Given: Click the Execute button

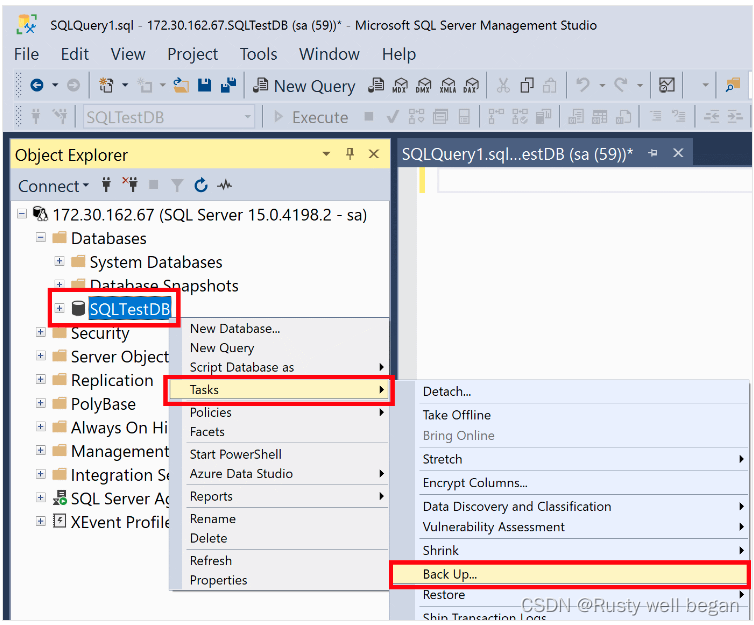Looking at the screenshot, I should pos(311,117).
